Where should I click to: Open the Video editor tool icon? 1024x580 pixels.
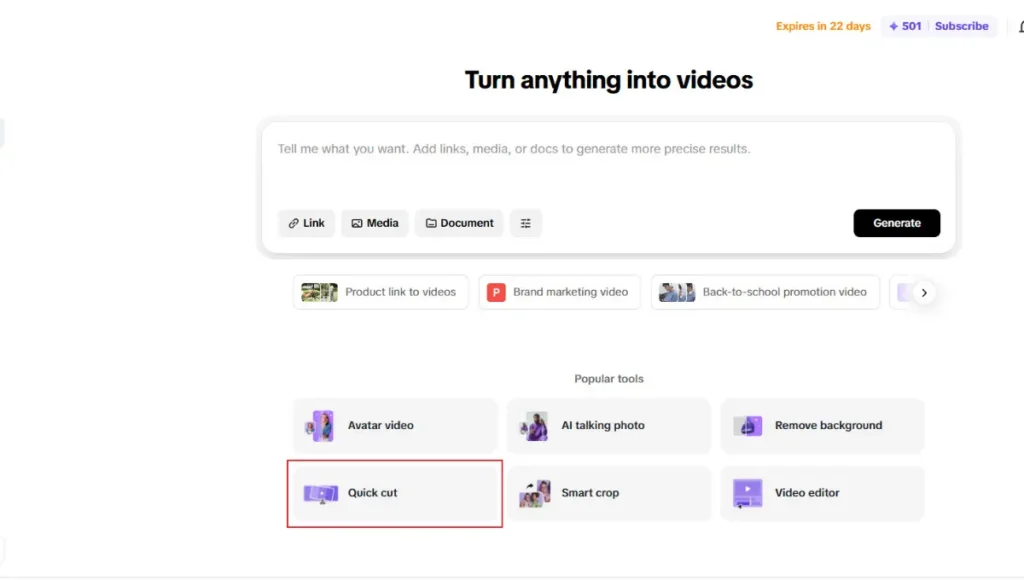(748, 493)
